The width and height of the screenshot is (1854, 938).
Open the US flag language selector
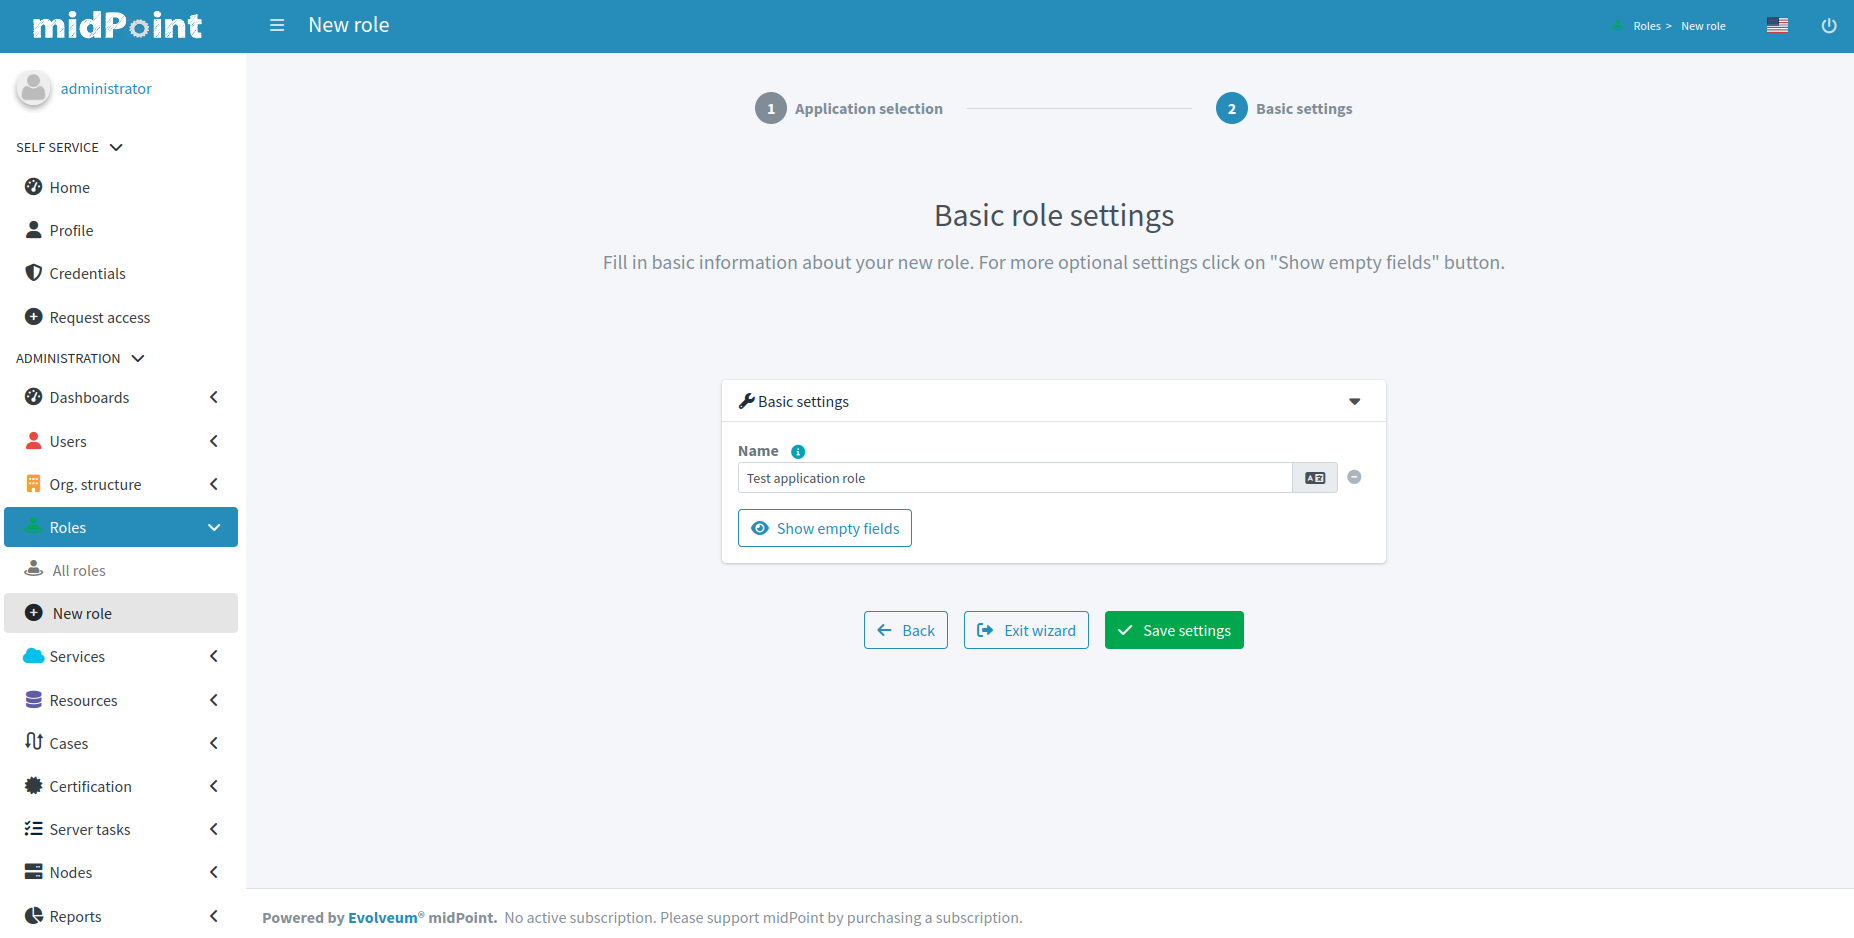point(1777,26)
